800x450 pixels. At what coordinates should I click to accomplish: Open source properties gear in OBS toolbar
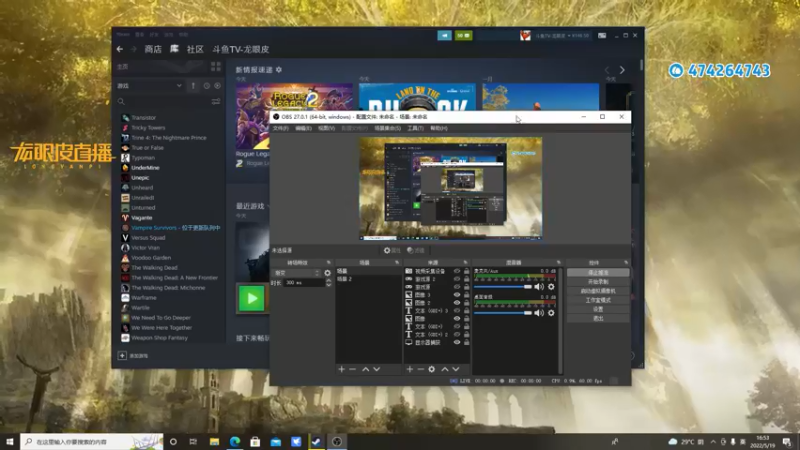(392, 251)
